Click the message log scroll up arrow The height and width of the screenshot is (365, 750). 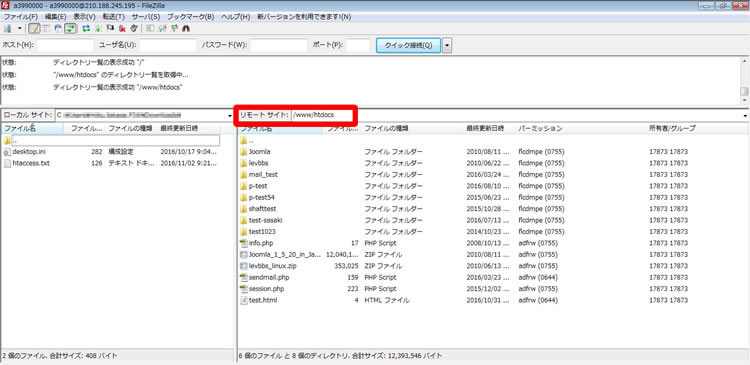click(744, 61)
